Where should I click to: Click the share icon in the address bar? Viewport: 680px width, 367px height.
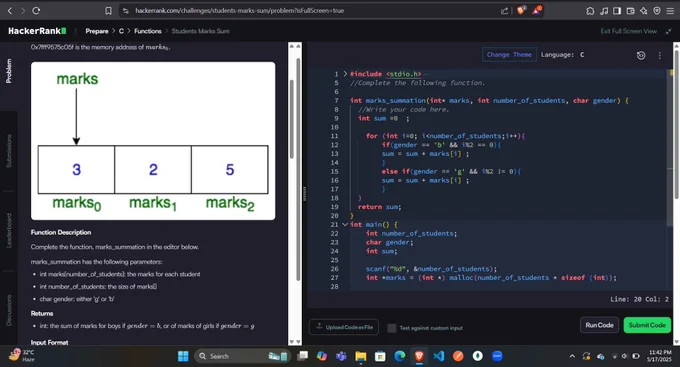[504, 10]
